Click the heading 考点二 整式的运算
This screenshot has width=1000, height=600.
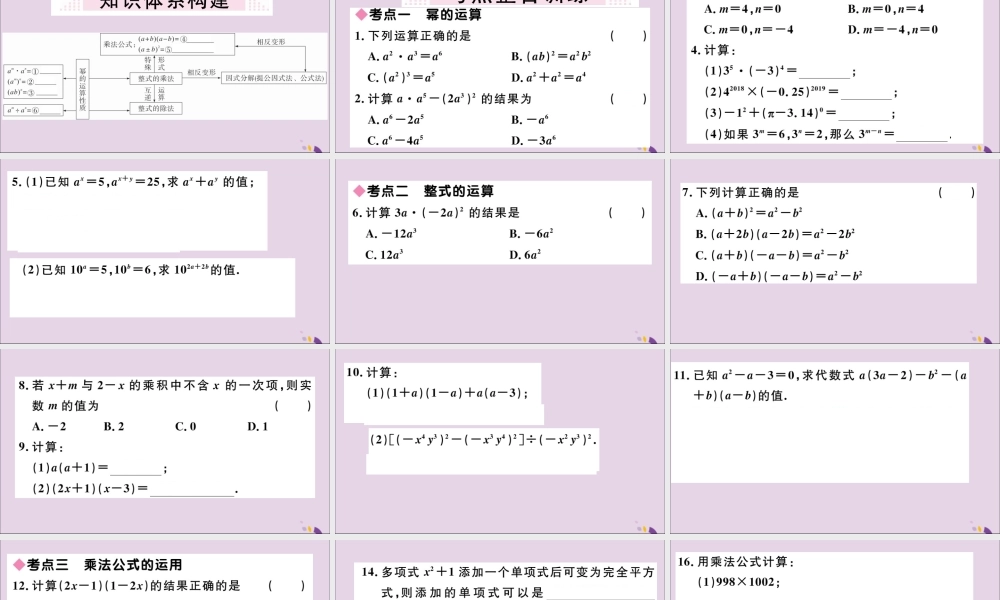point(424,191)
